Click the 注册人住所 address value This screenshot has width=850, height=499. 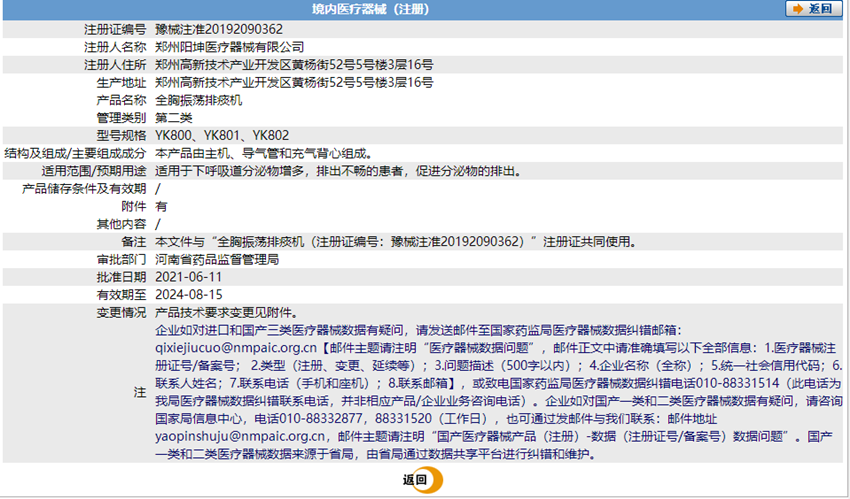294,65
